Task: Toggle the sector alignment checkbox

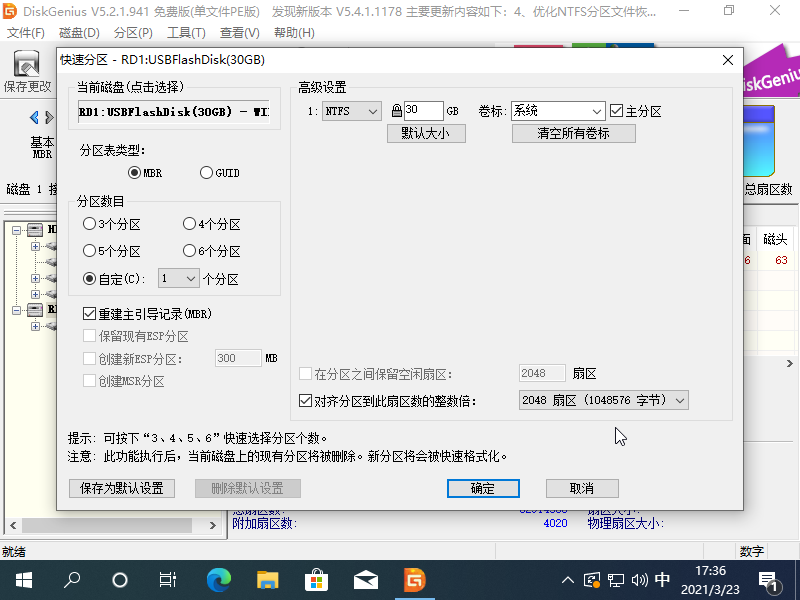Action: [x=305, y=400]
